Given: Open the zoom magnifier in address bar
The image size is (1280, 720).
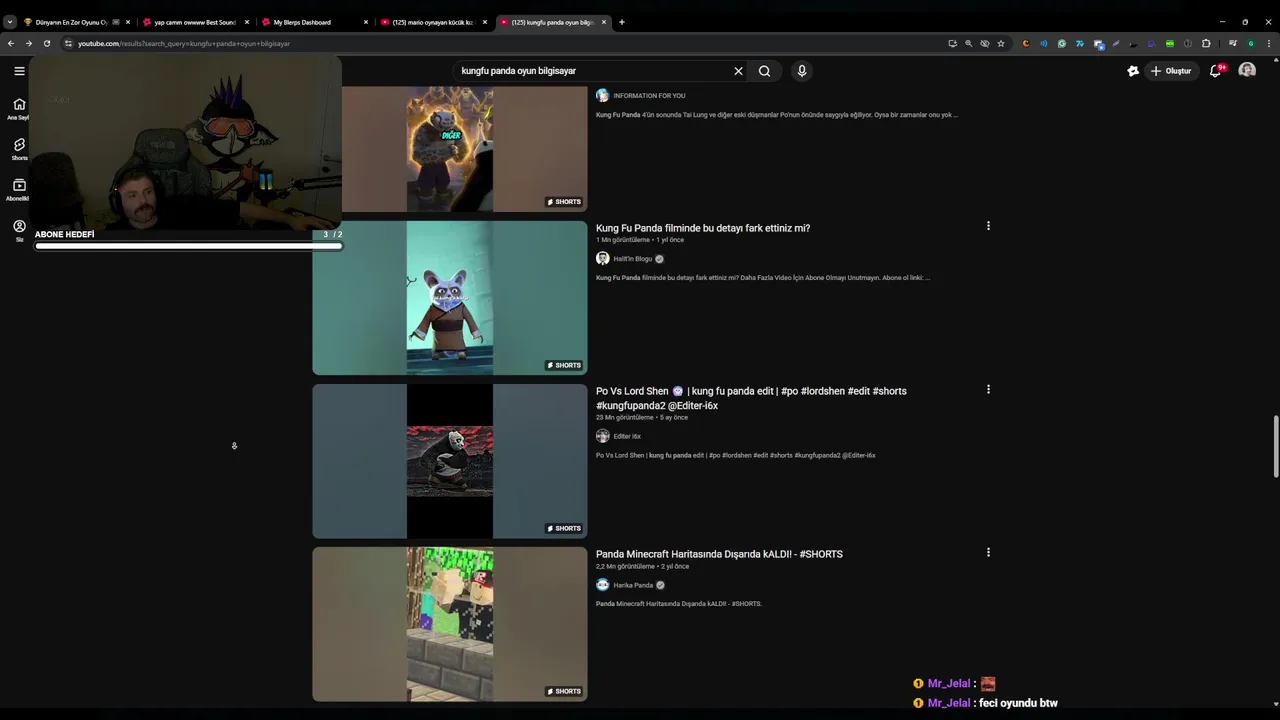Looking at the screenshot, I should coord(968,43).
